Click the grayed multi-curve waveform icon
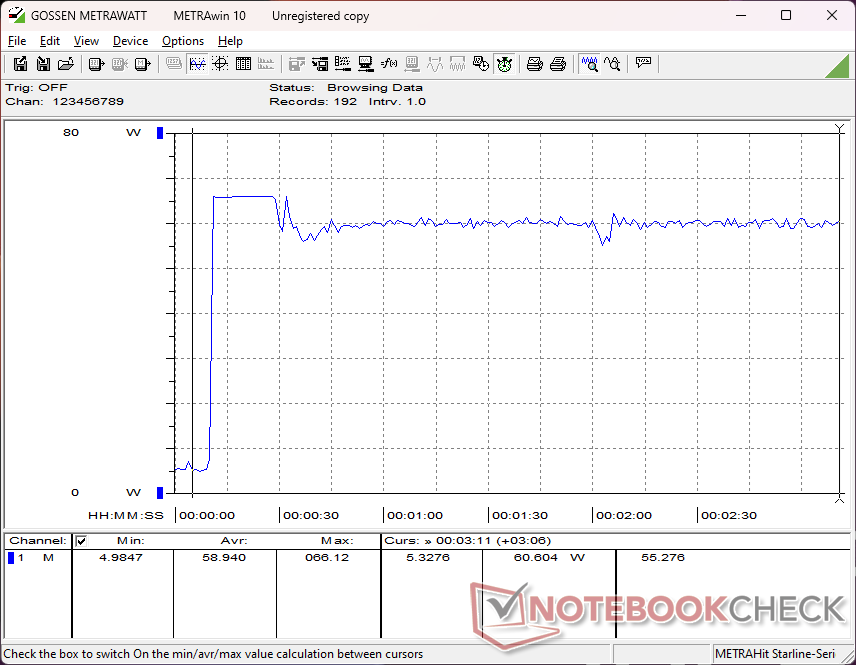 coord(457,64)
